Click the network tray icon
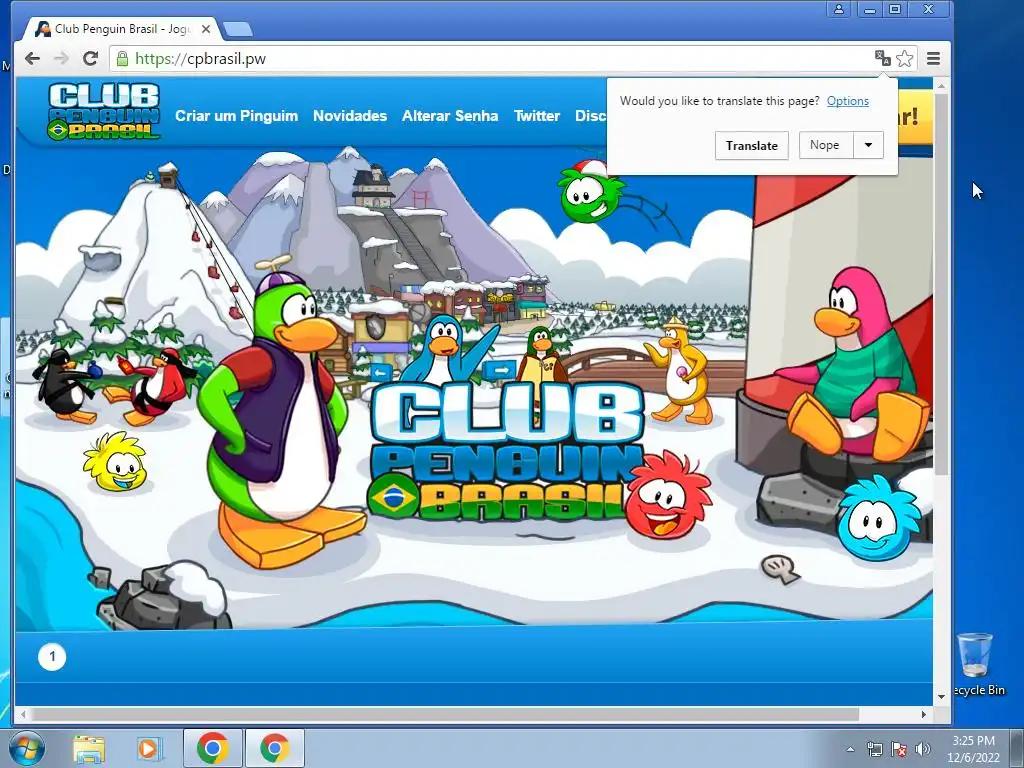Screen dimensions: 1024x768 point(874,749)
